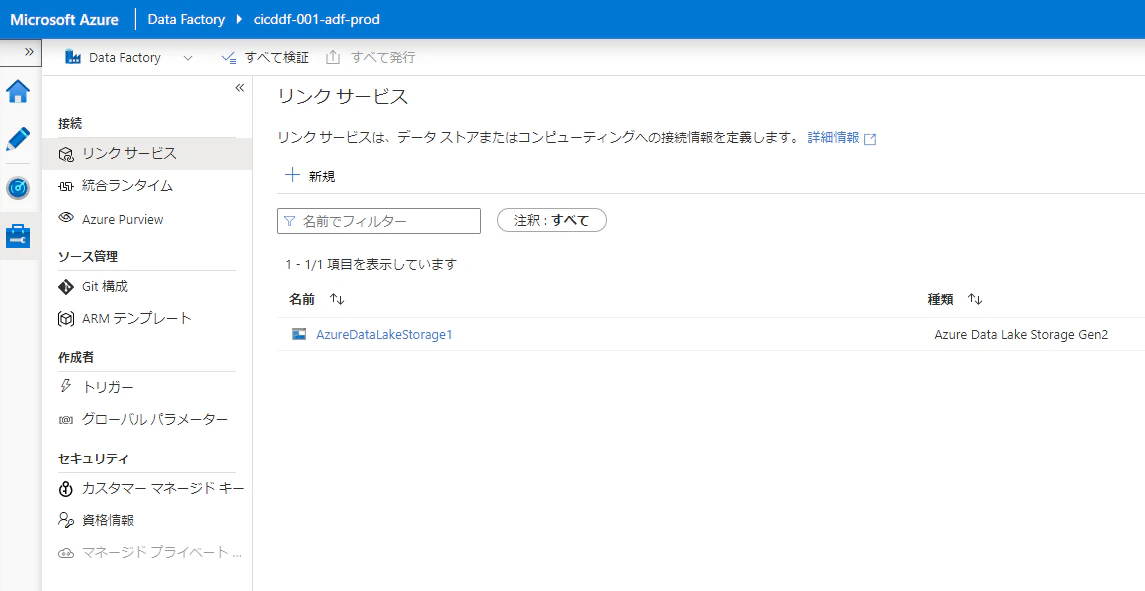
Task: Expand the Data Factory toolbar dropdown
Action: (x=187, y=57)
